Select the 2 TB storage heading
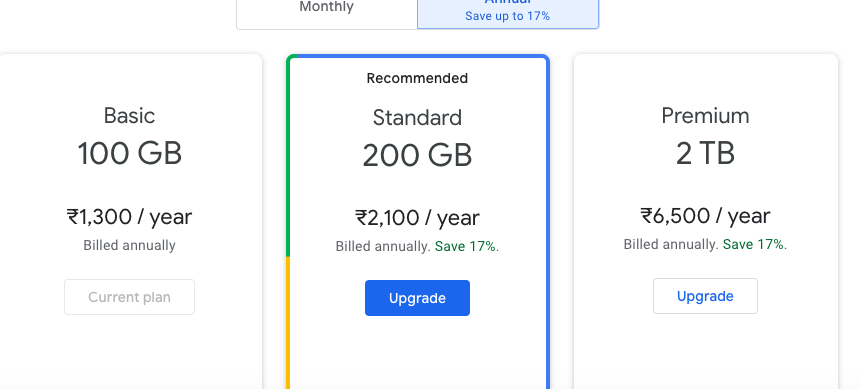The height and width of the screenshot is (389, 861). click(705, 153)
